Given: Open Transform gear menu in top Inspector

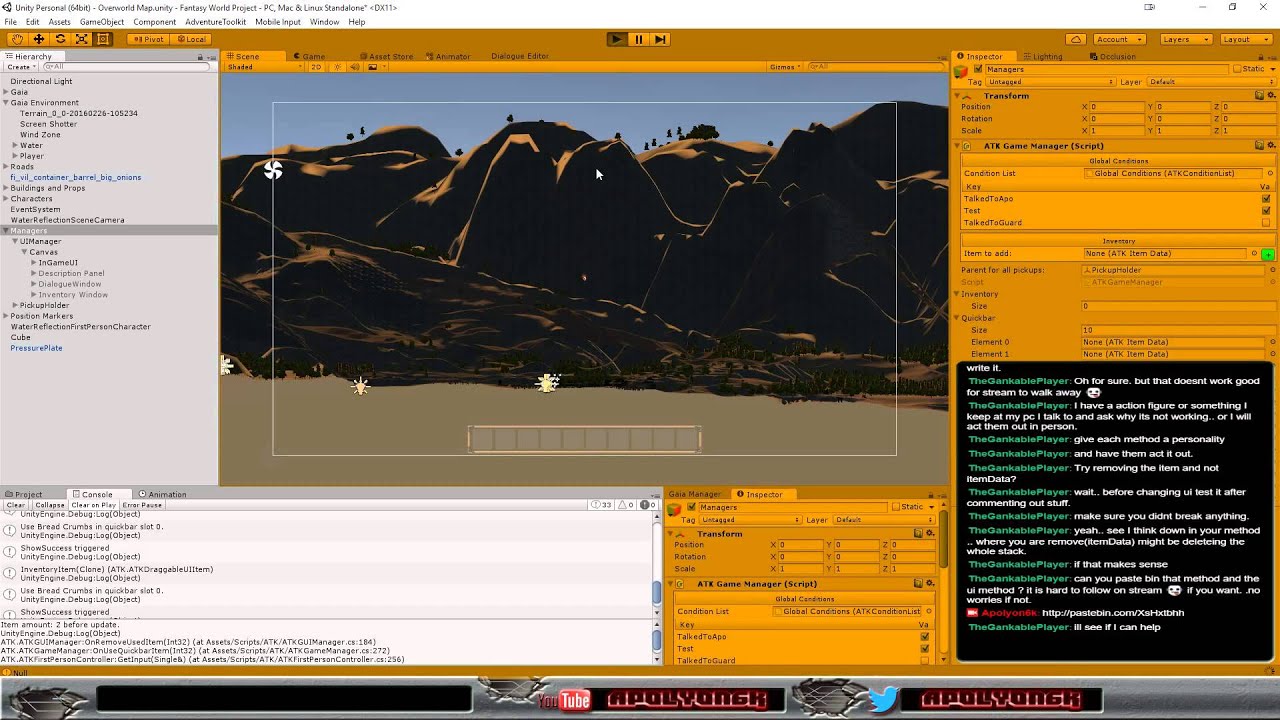Looking at the screenshot, I should click(1271, 96).
